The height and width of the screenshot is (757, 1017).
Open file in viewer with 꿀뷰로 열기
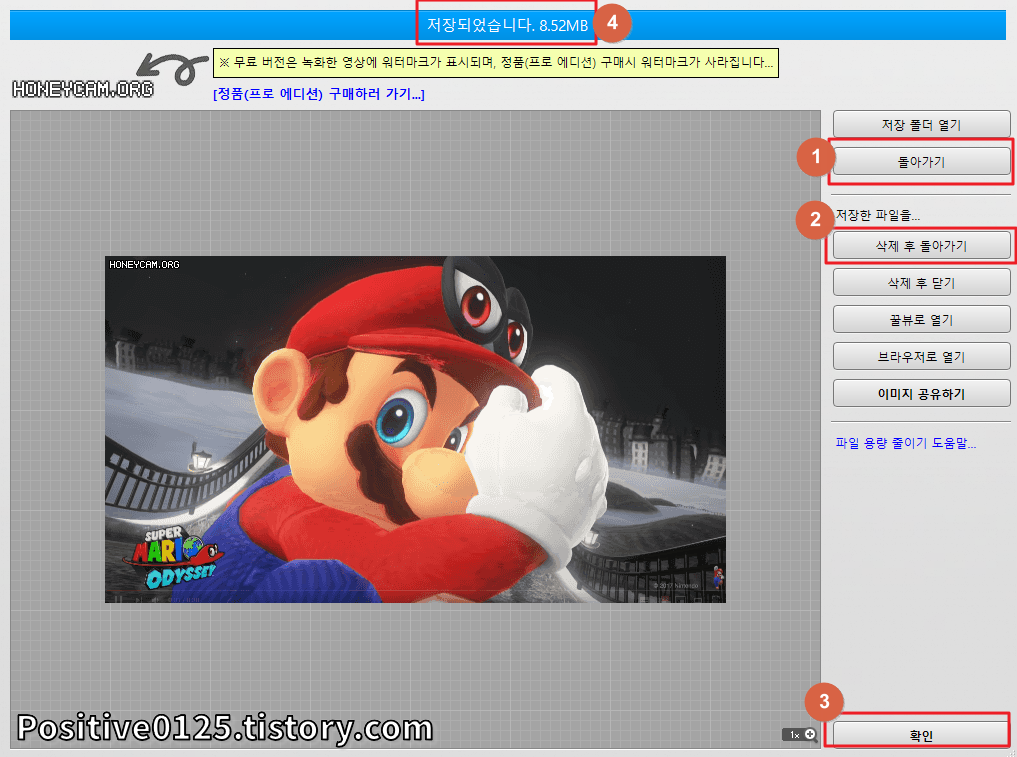pos(921,319)
